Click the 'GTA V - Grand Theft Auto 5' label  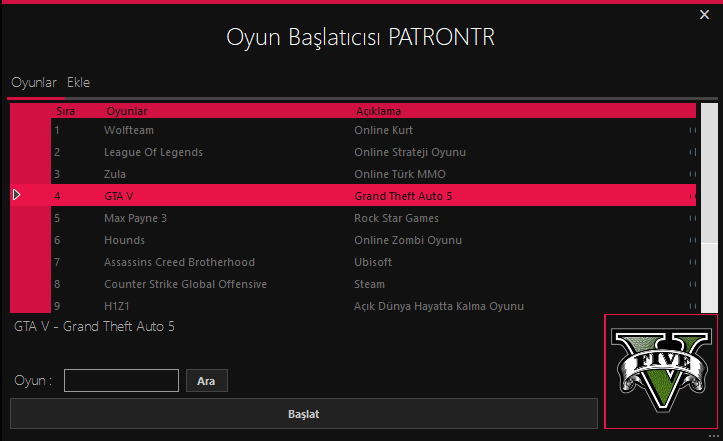(x=95, y=327)
